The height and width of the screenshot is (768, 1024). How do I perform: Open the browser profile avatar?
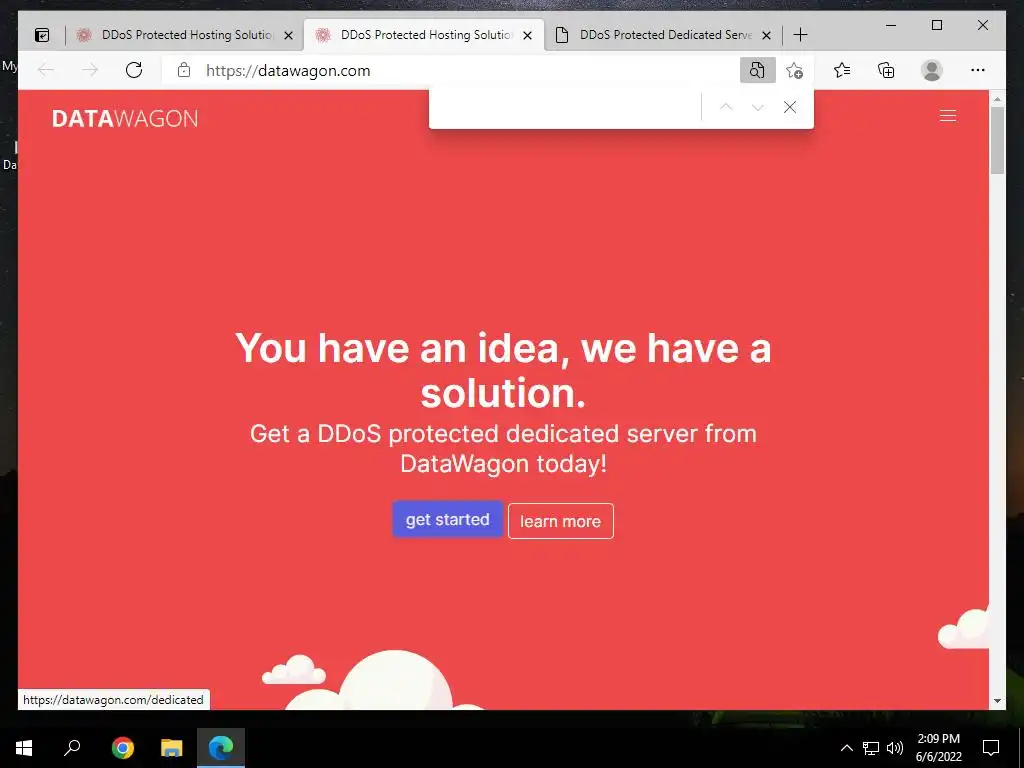932,70
